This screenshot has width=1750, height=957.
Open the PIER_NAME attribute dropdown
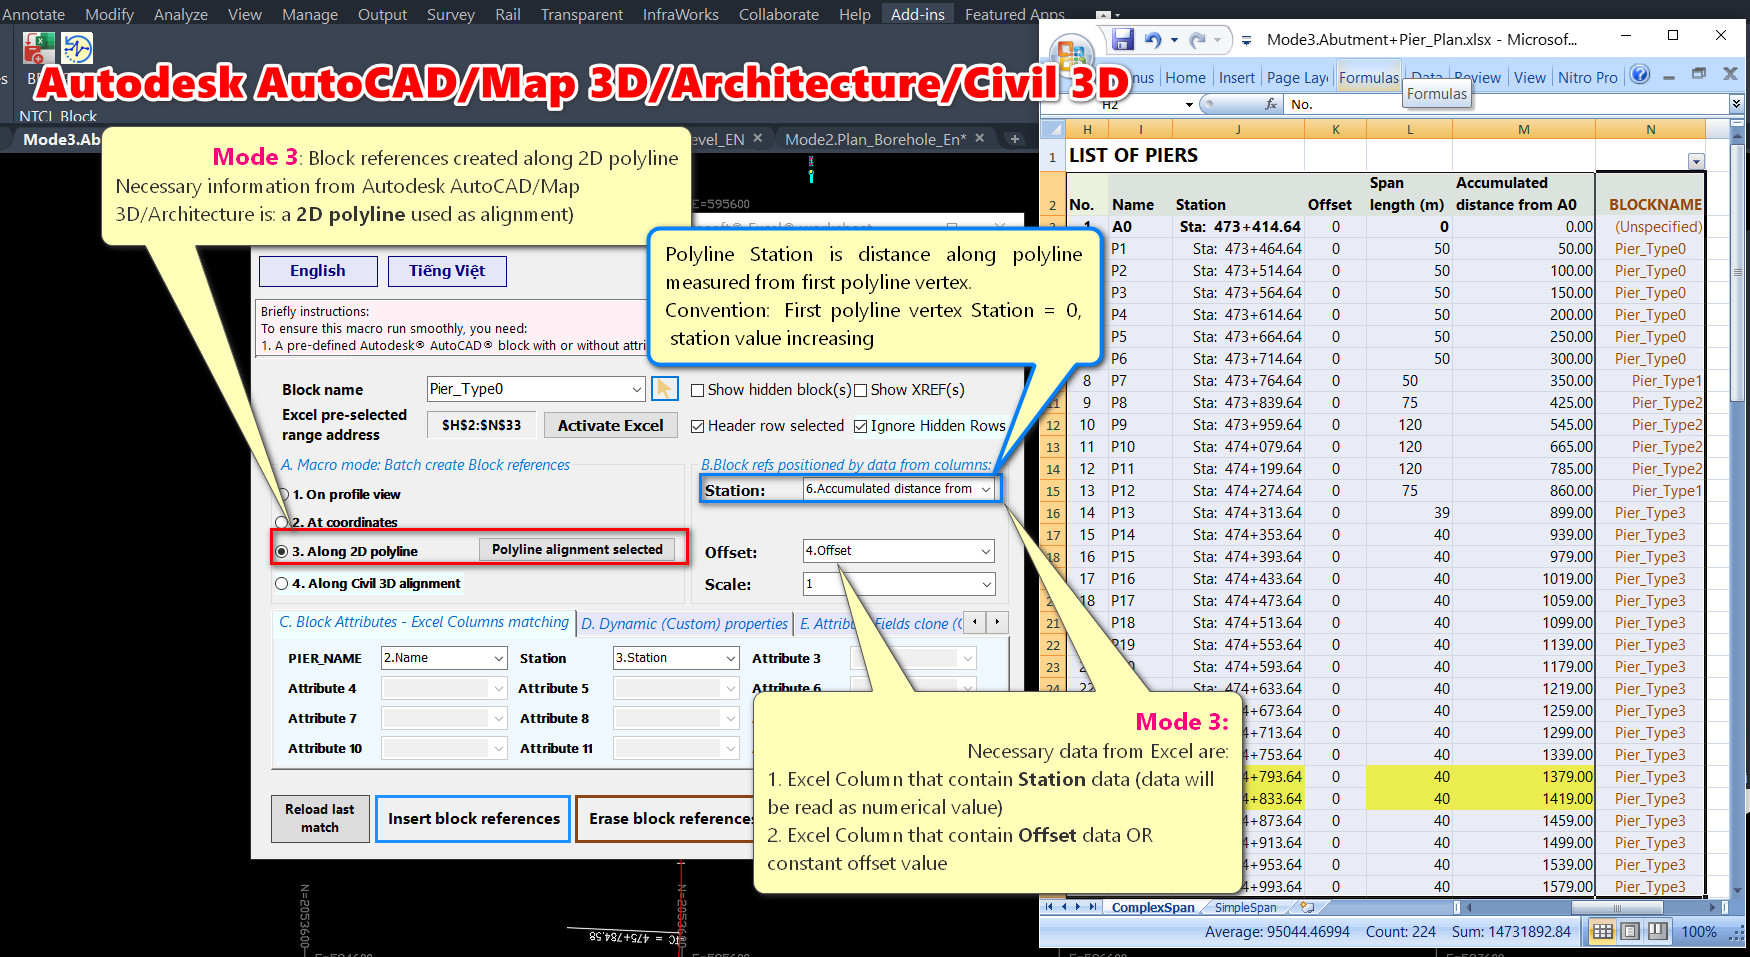coord(499,658)
